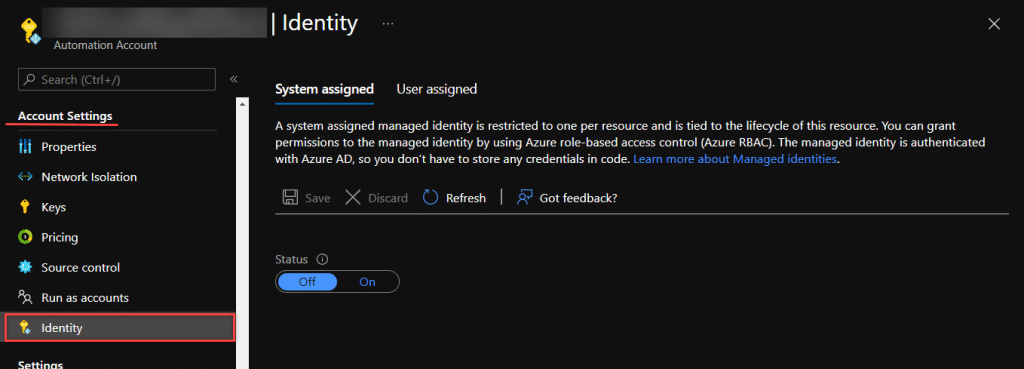This screenshot has width=1024, height=369.
Task: Collapse the sidebar with the double chevron
Action: pos(233,79)
